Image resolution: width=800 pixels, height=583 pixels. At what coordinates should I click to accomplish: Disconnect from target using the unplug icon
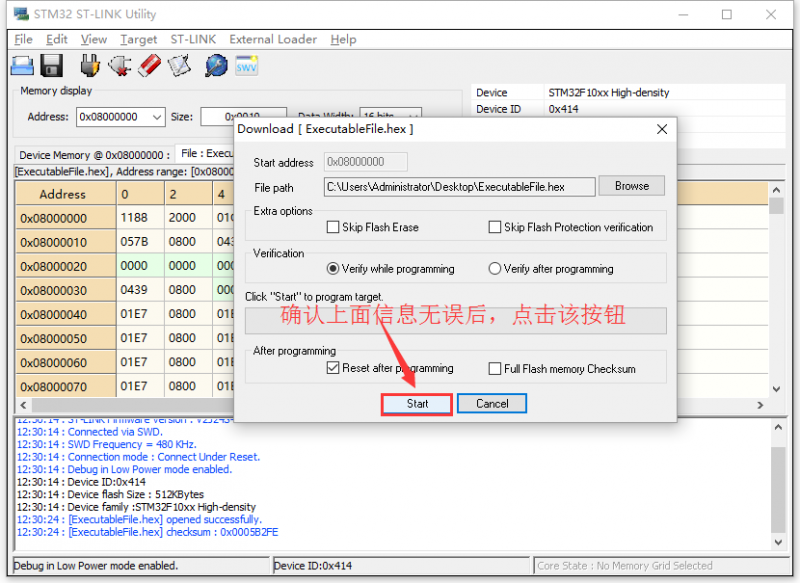click(x=120, y=66)
